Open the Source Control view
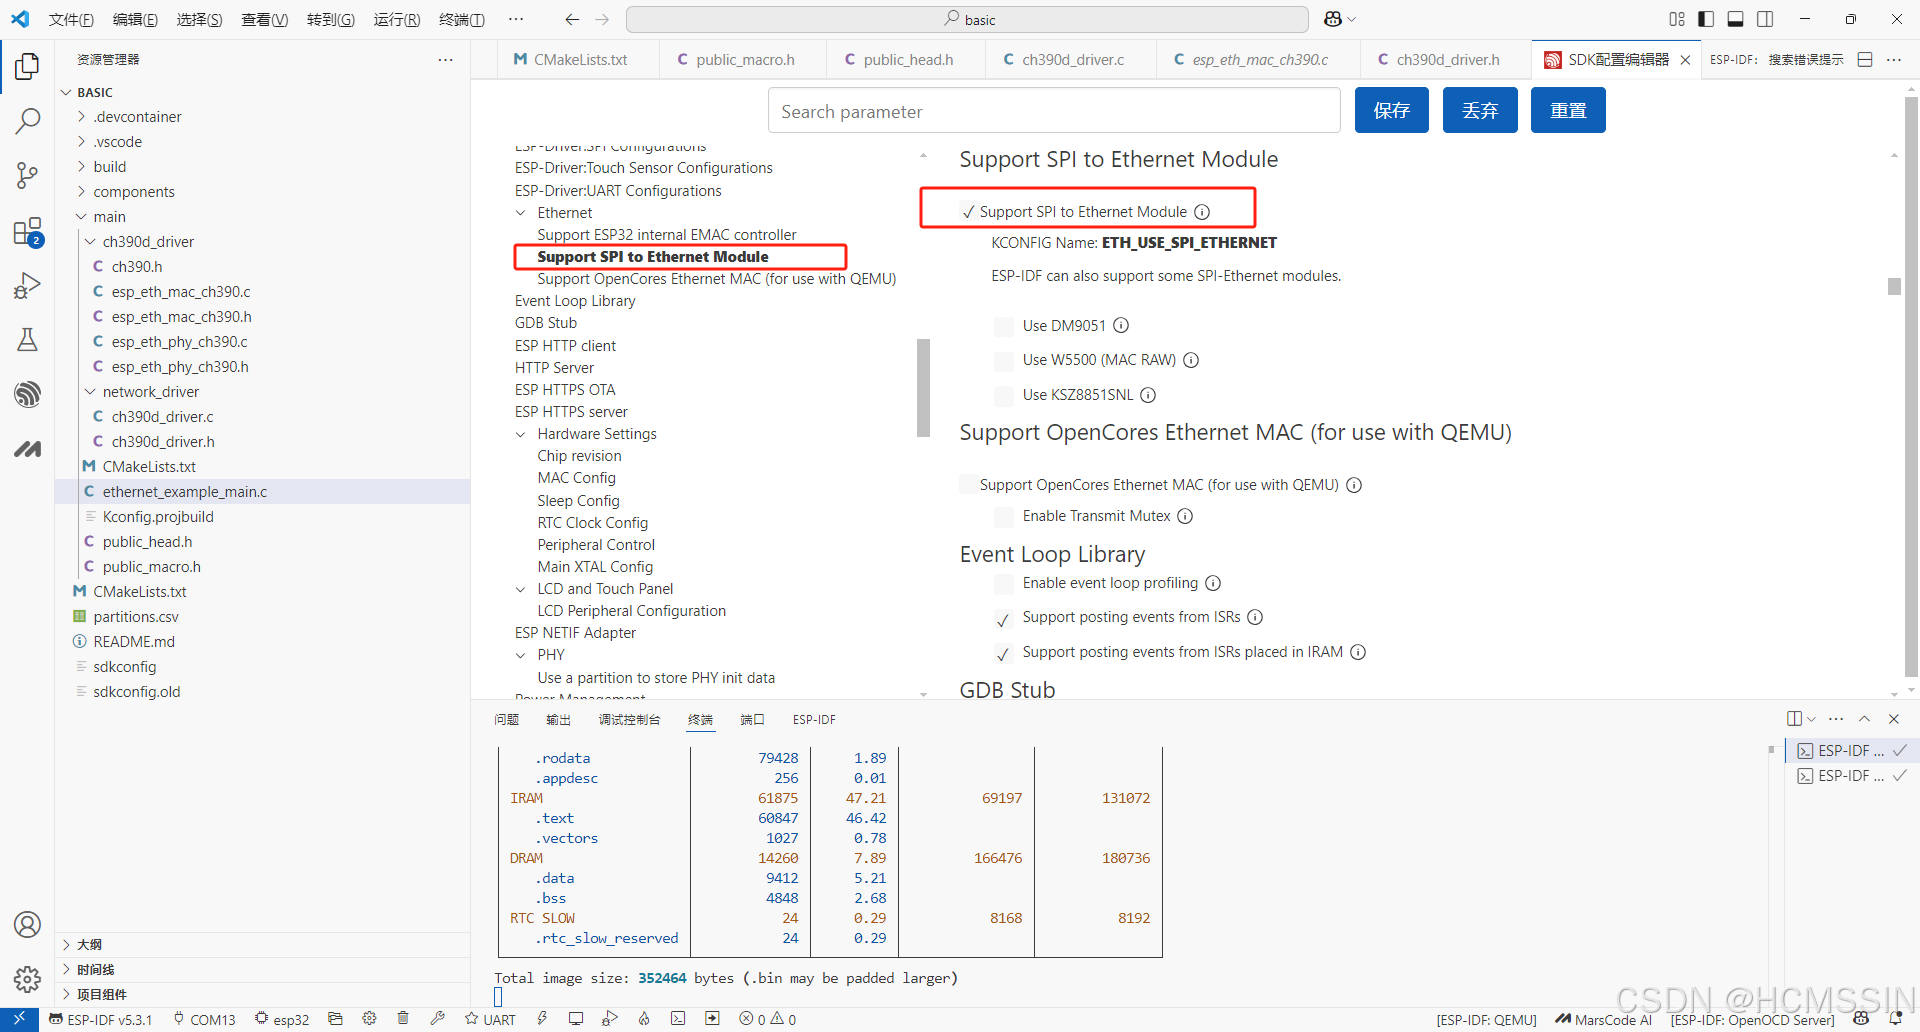This screenshot has height=1032, width=1920. [x=27, y=175]
